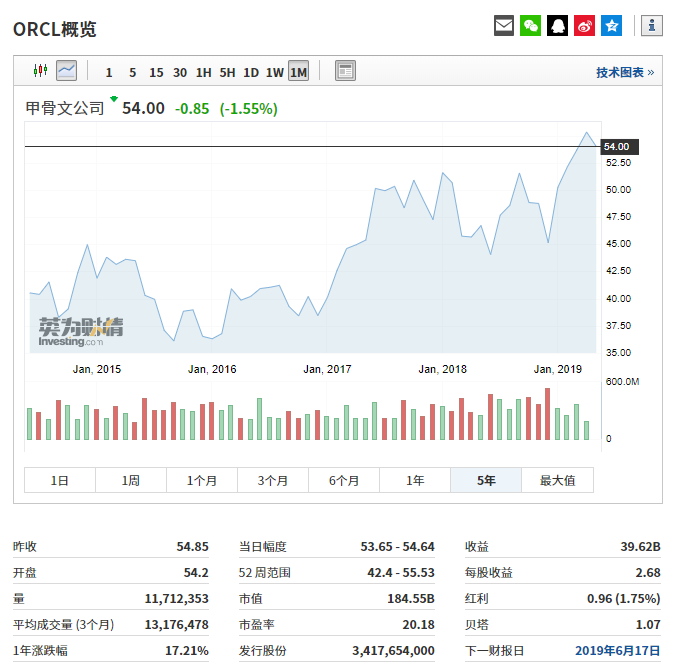Select the 5 minute interval

coord(132,72)
